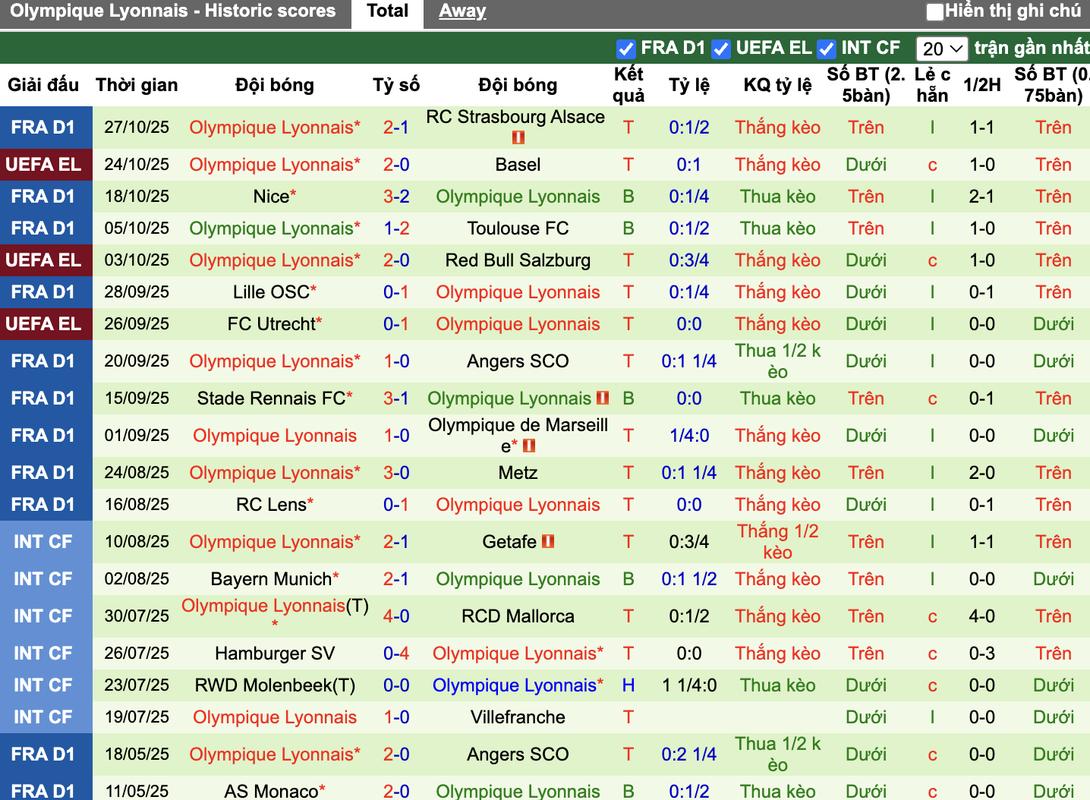Click Thua 1/2 kèo on 20/09/25 row

tap(777, 361)
